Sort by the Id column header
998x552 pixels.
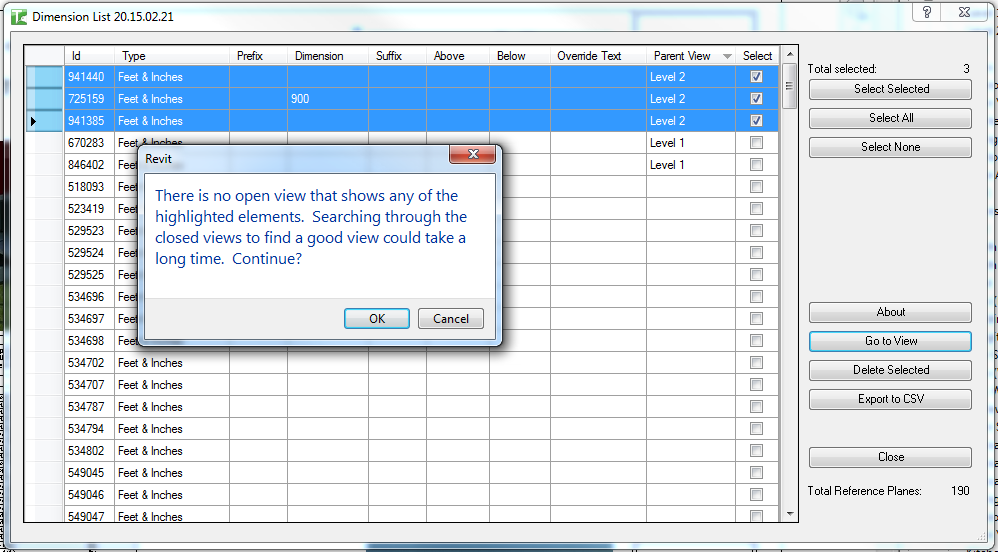pos(88,56)
